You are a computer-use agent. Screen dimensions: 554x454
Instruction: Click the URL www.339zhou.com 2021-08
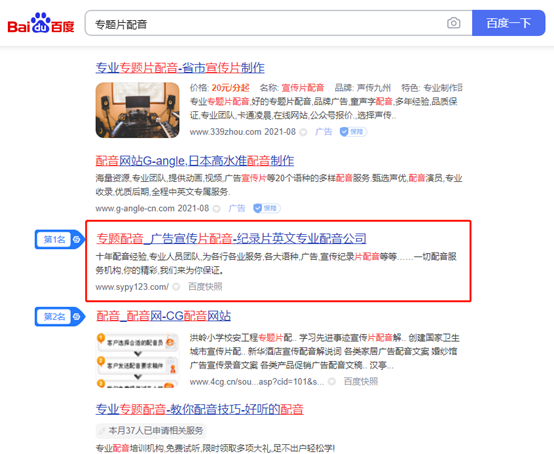[x=243, y=132]
